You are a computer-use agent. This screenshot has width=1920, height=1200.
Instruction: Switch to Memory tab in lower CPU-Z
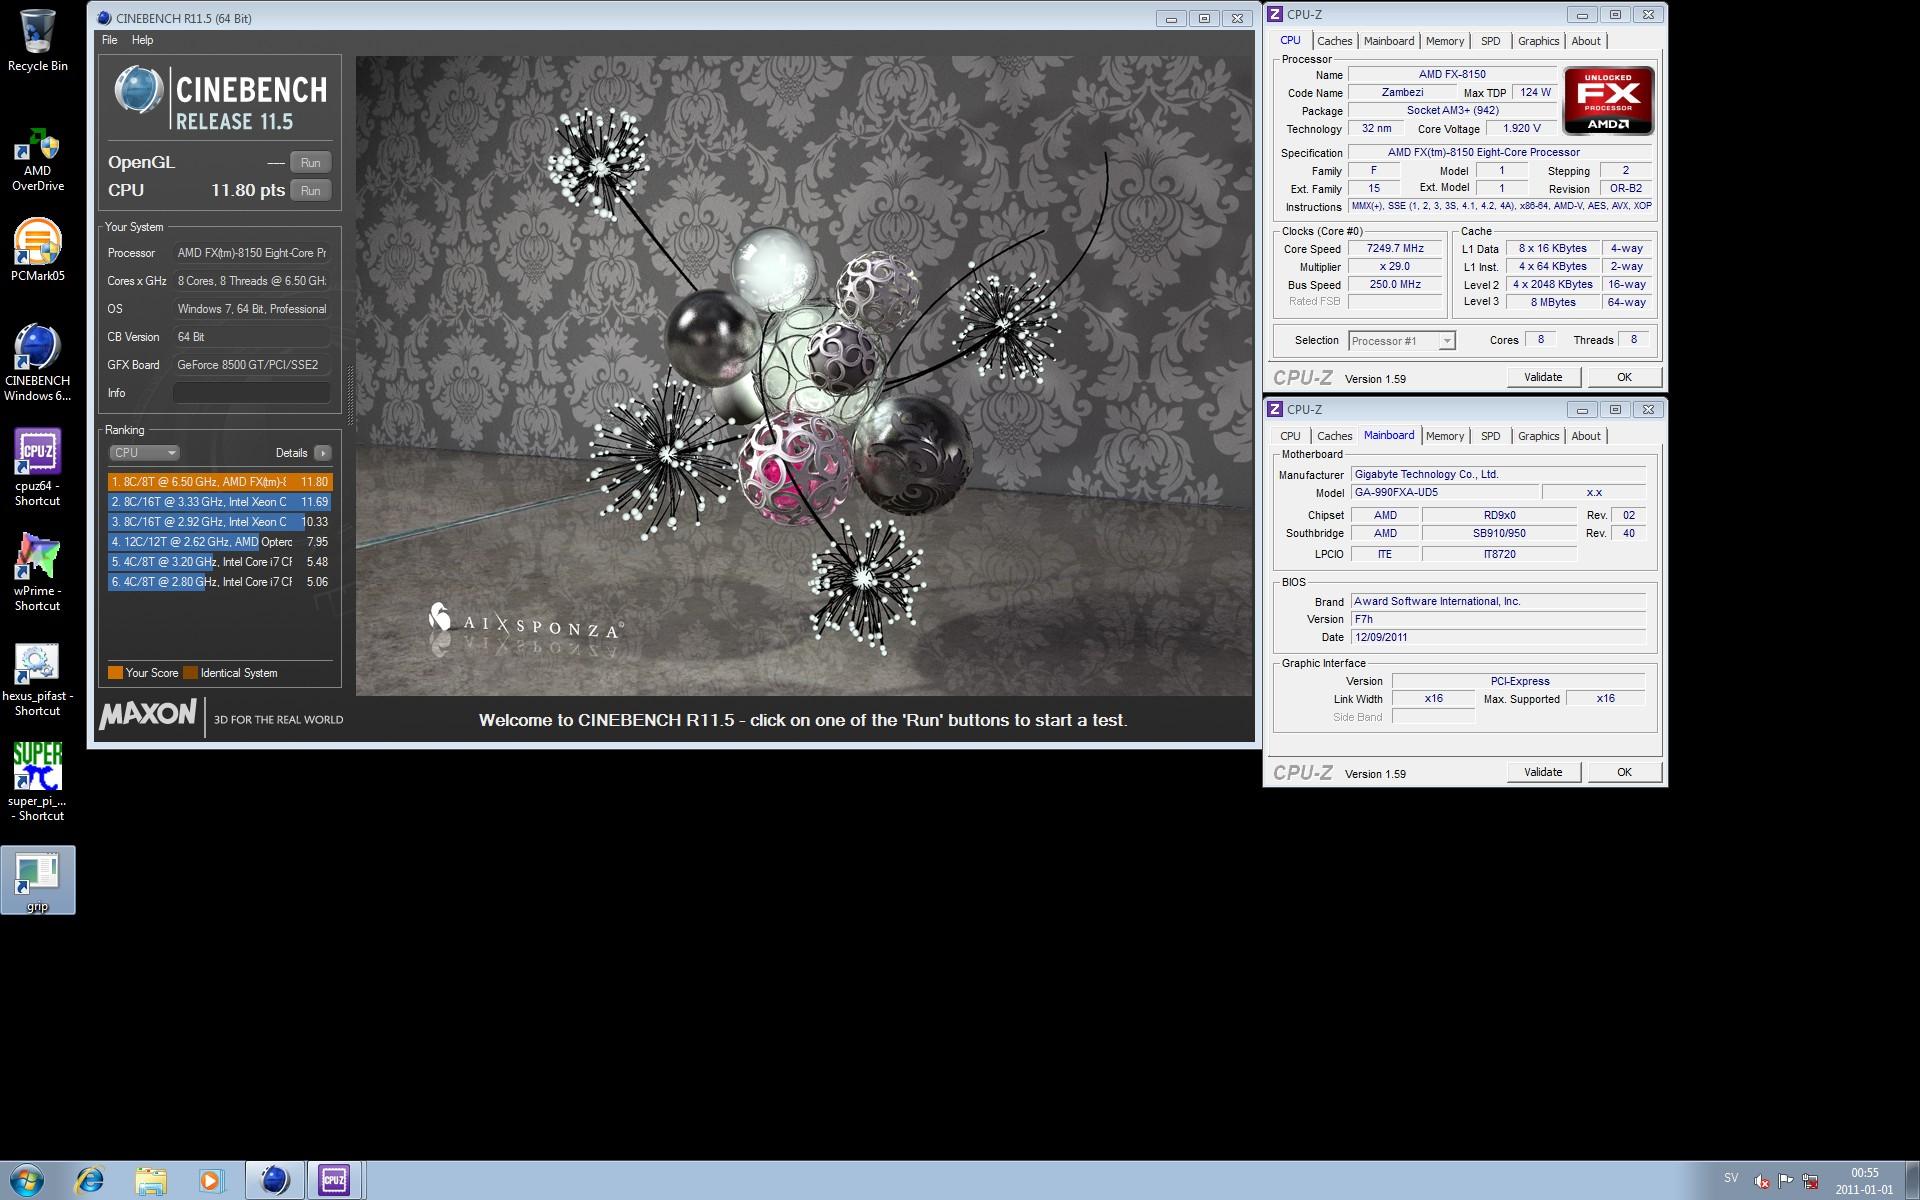coord(1445,436)
